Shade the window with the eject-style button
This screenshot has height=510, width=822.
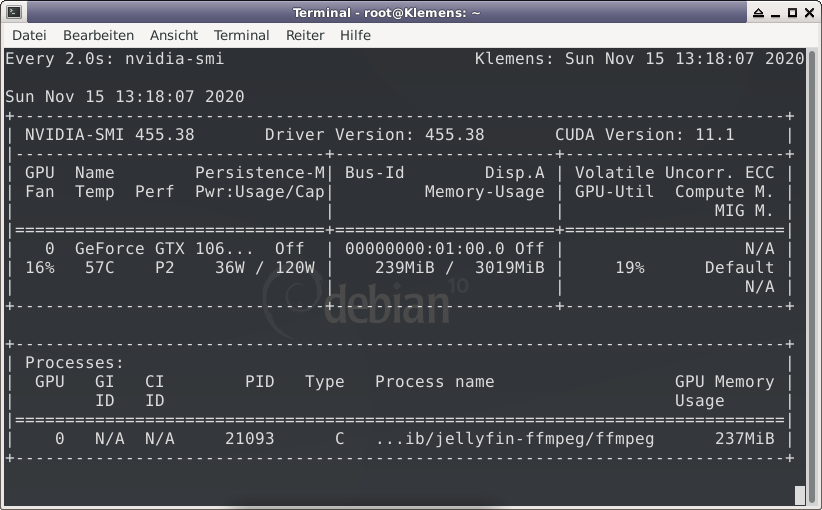coord(758,13)
